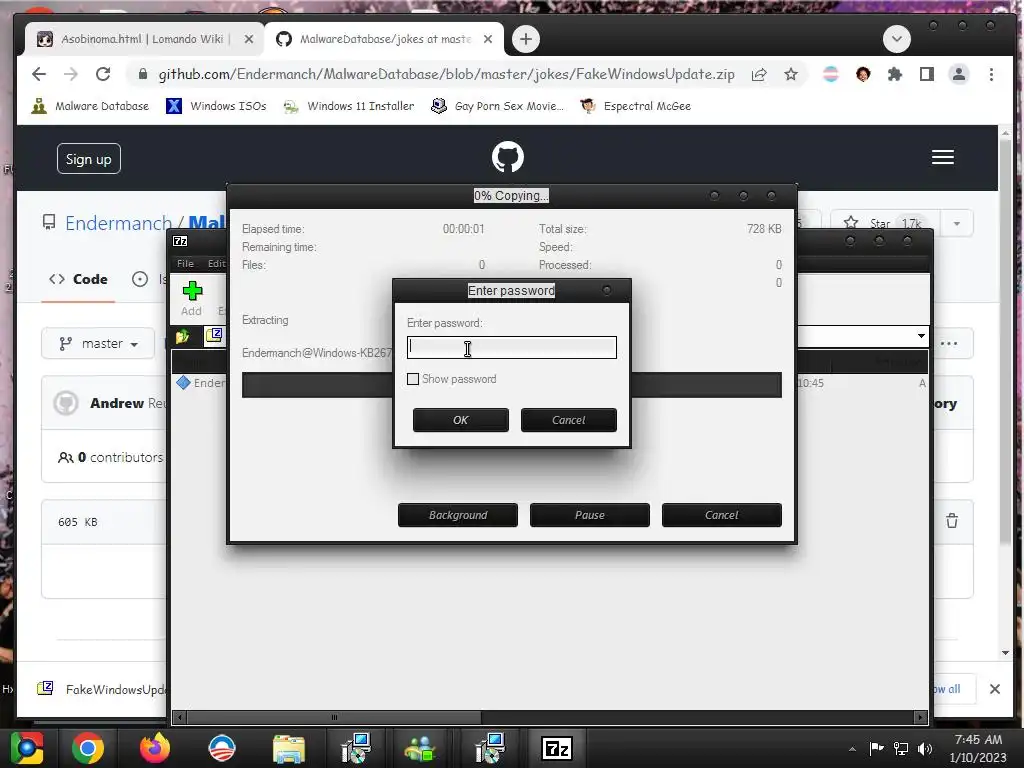Open Chrome from taskbar
The image size is (1024, 768).
[88, 748]
